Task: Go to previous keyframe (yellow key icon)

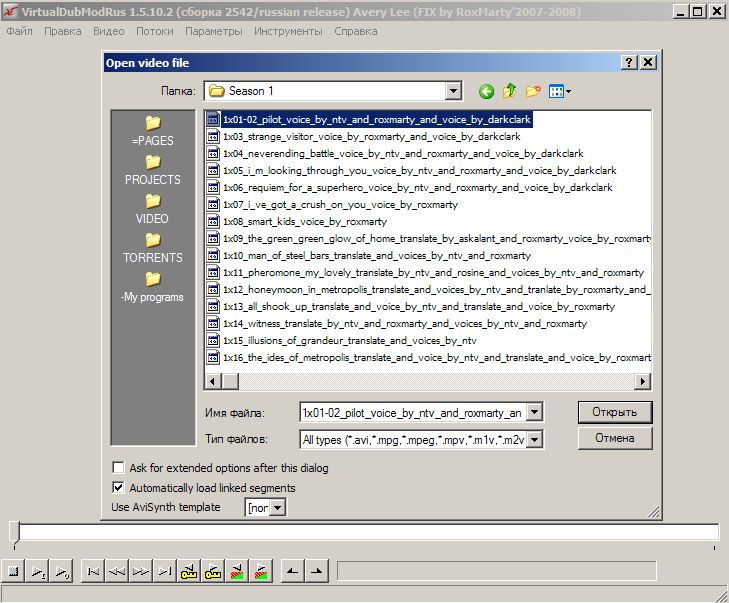Action: (x=190, y=571)
